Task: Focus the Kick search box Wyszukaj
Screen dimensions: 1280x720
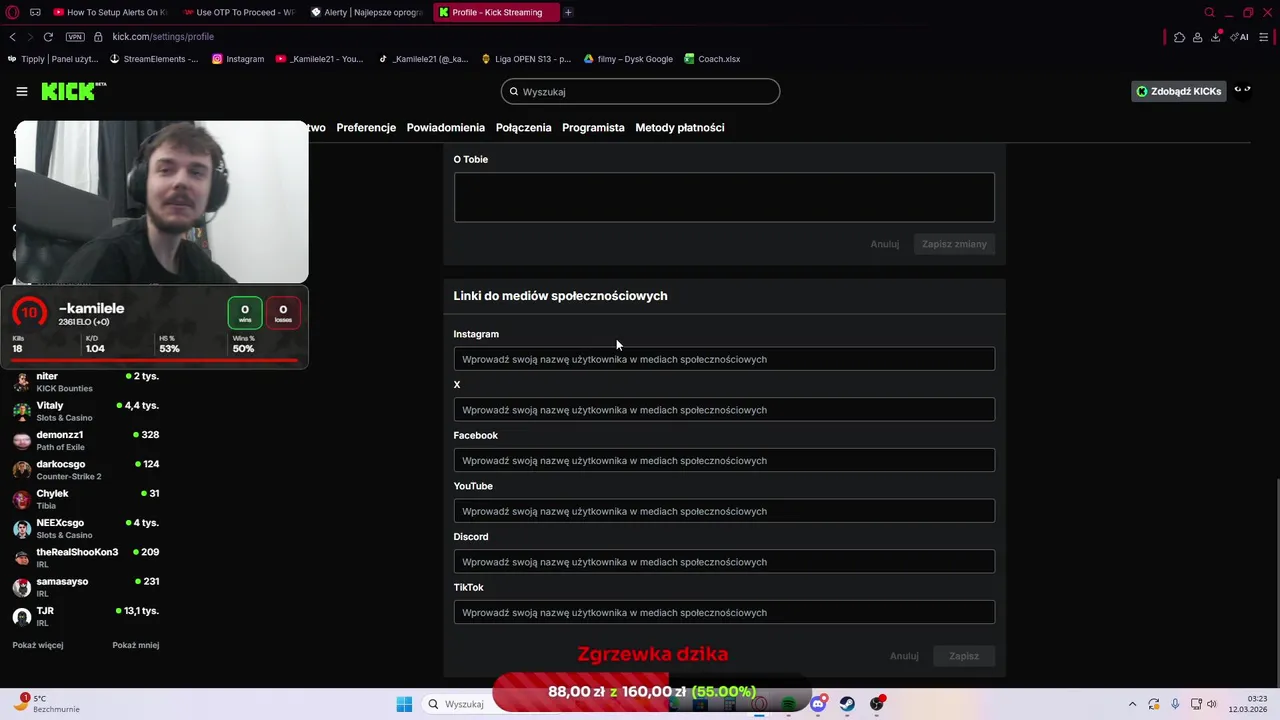Action: [640, 91]
